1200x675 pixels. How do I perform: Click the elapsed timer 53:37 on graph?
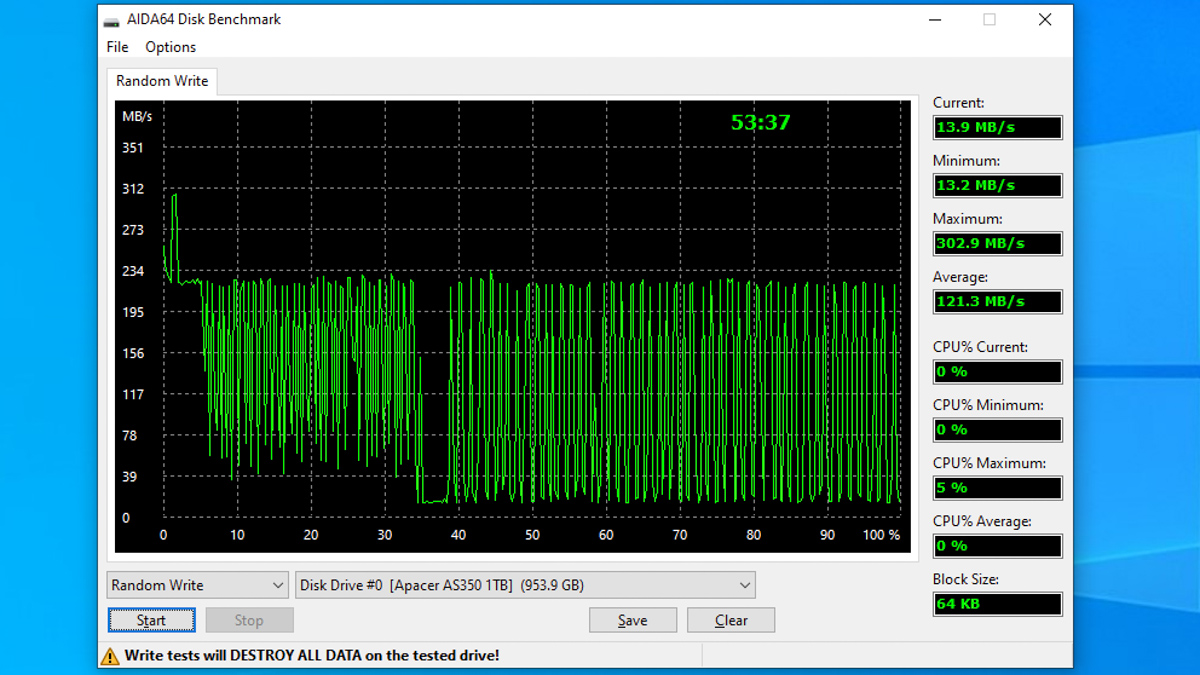(x=760, y=122)
